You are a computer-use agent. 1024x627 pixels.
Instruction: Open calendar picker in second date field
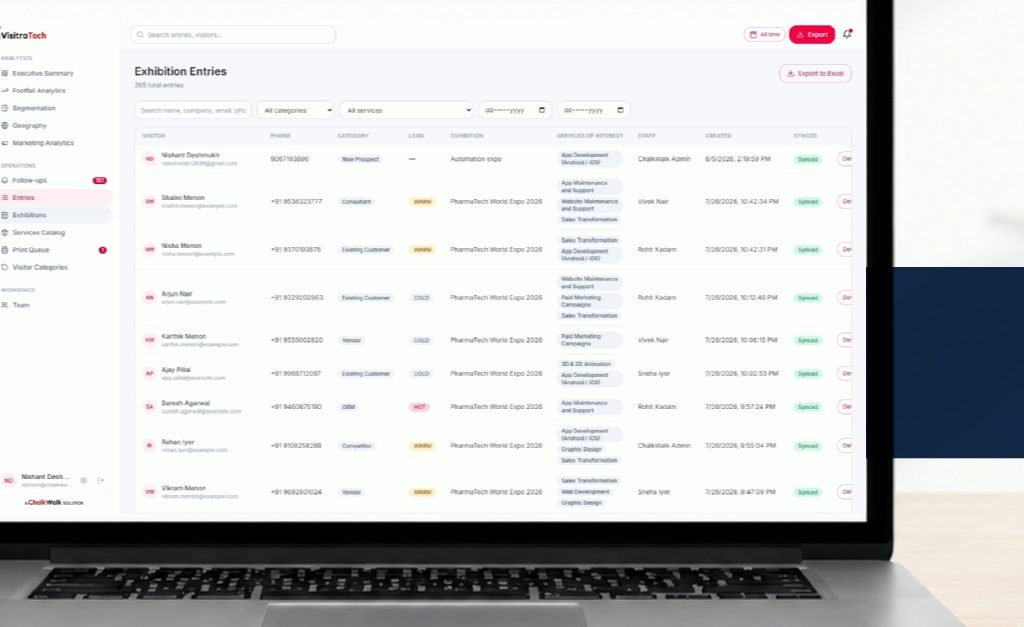620,110
